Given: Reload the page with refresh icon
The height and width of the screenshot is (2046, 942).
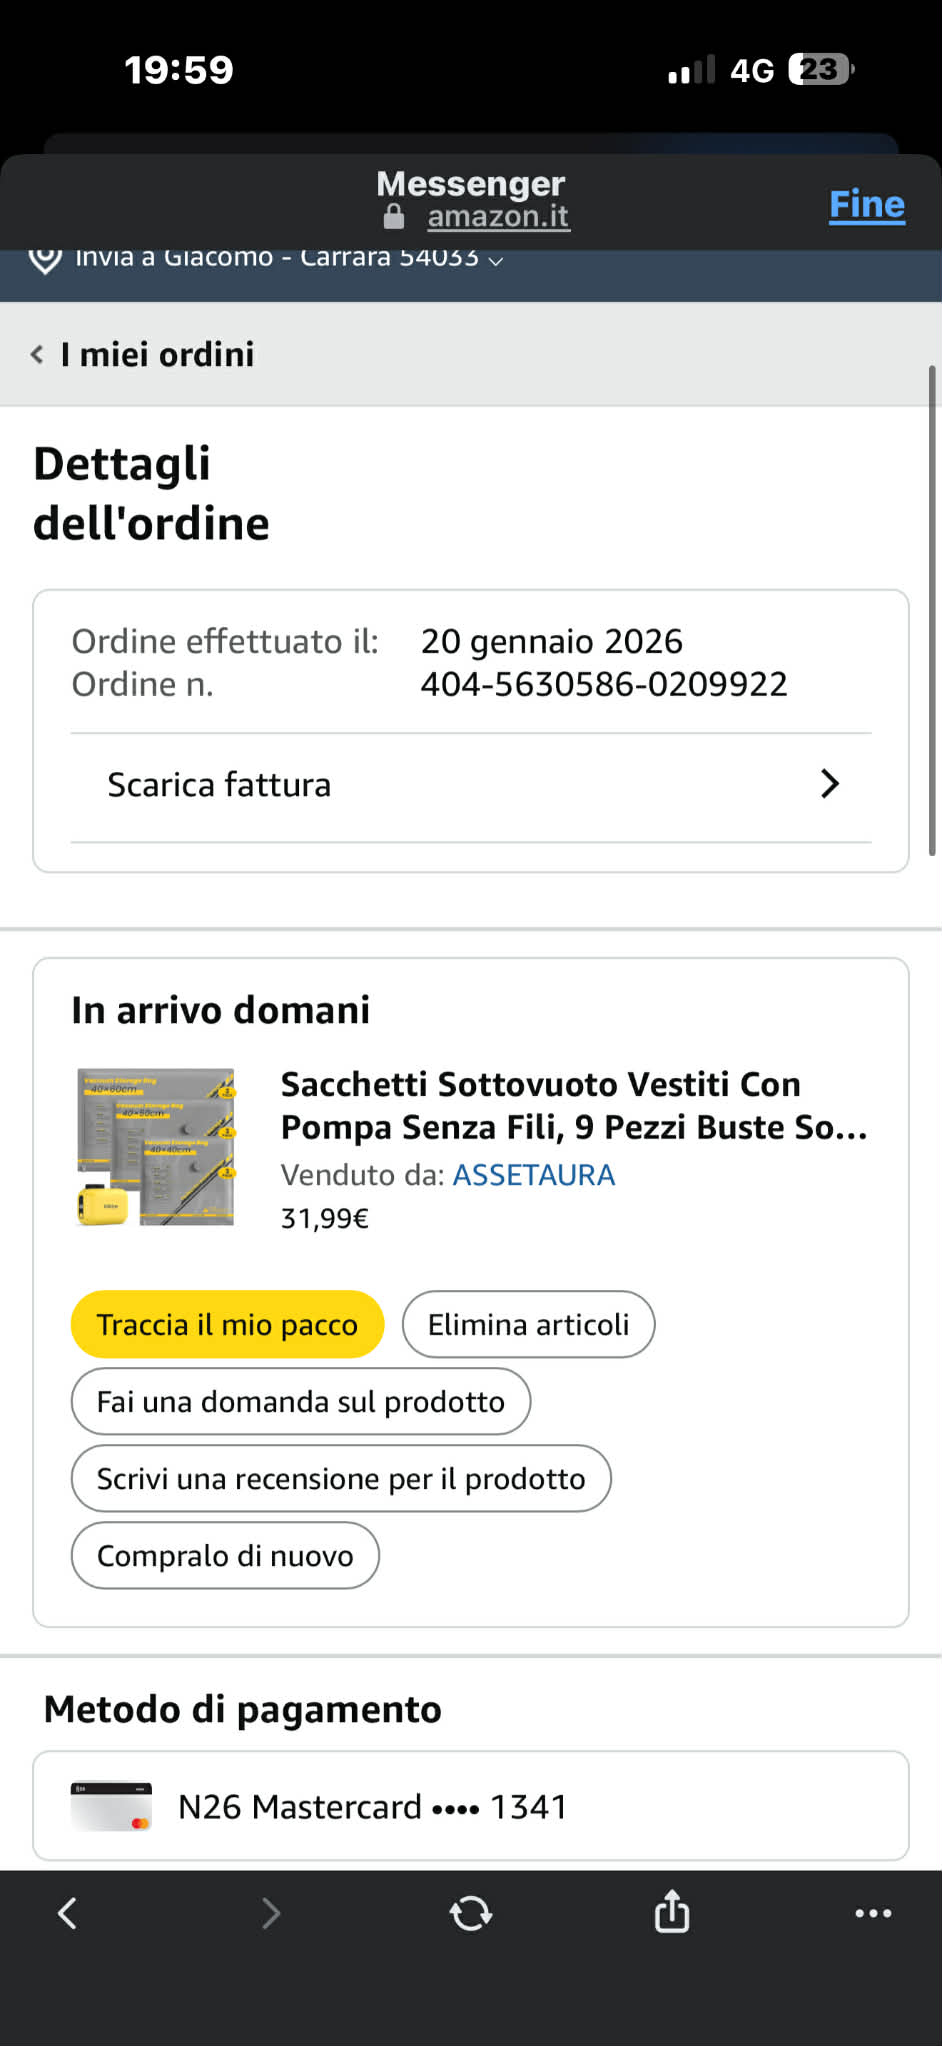Looking at the screenshot, I should click(x=471, y=1913).
